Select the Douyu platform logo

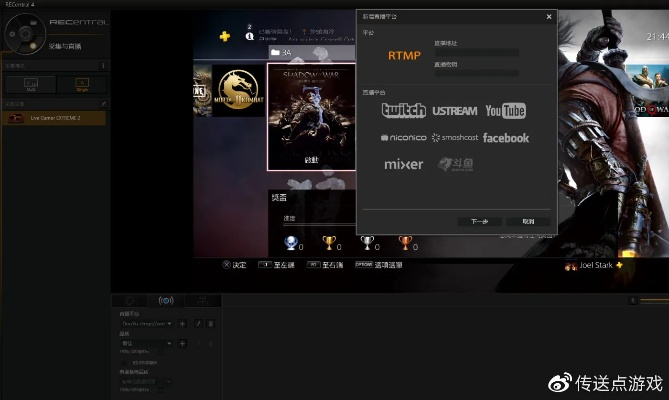[455, 164]
